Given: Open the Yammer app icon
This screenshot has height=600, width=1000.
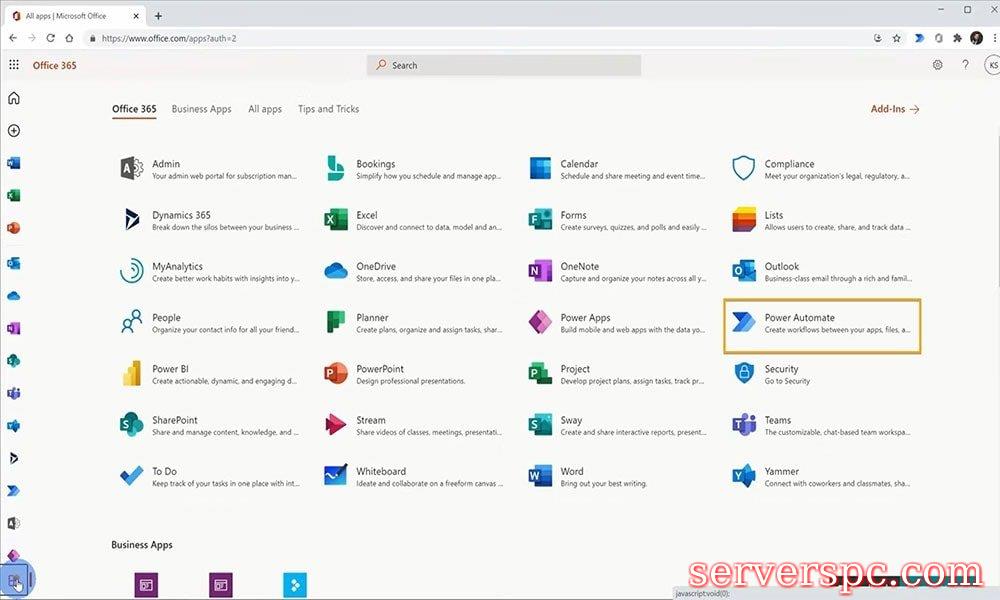Looking at the screenshot, I should click(x=744, y=476).
